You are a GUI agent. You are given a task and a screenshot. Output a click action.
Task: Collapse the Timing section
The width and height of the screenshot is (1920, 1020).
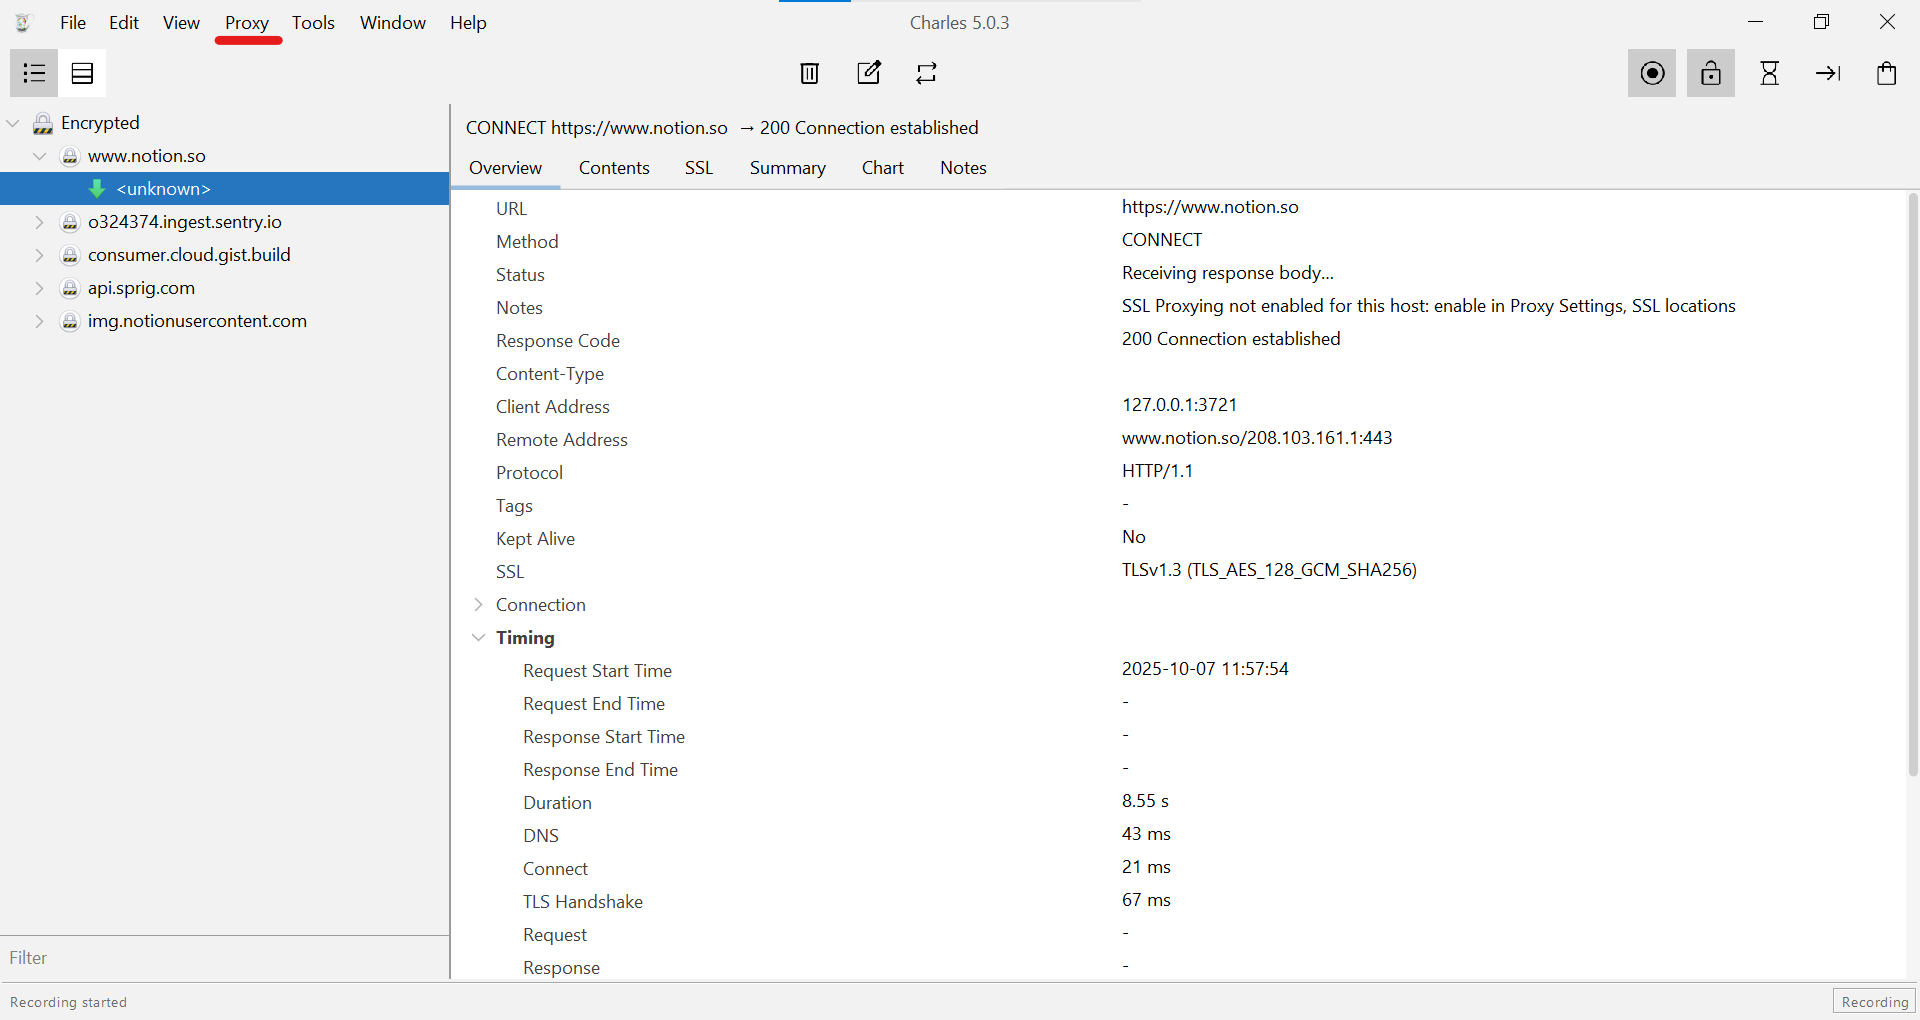[x=479, y=638]
